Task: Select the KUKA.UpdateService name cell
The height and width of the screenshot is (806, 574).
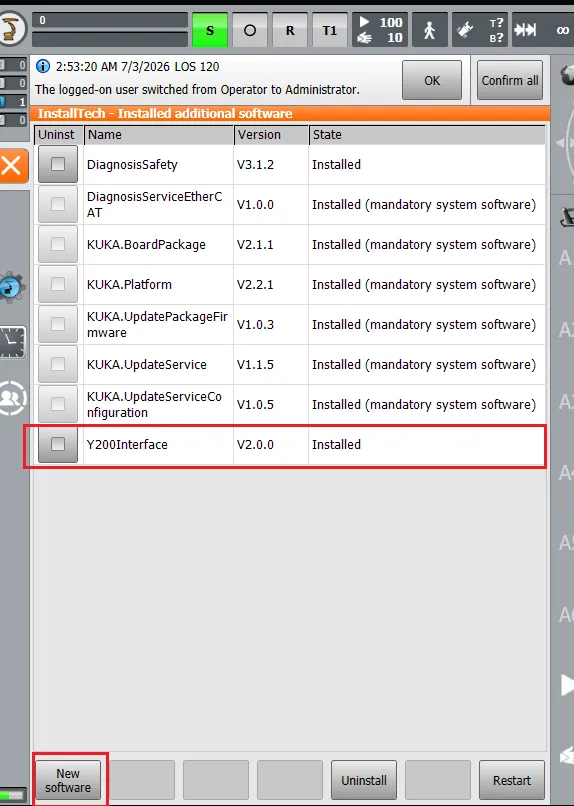Action: tap(158, 364)
